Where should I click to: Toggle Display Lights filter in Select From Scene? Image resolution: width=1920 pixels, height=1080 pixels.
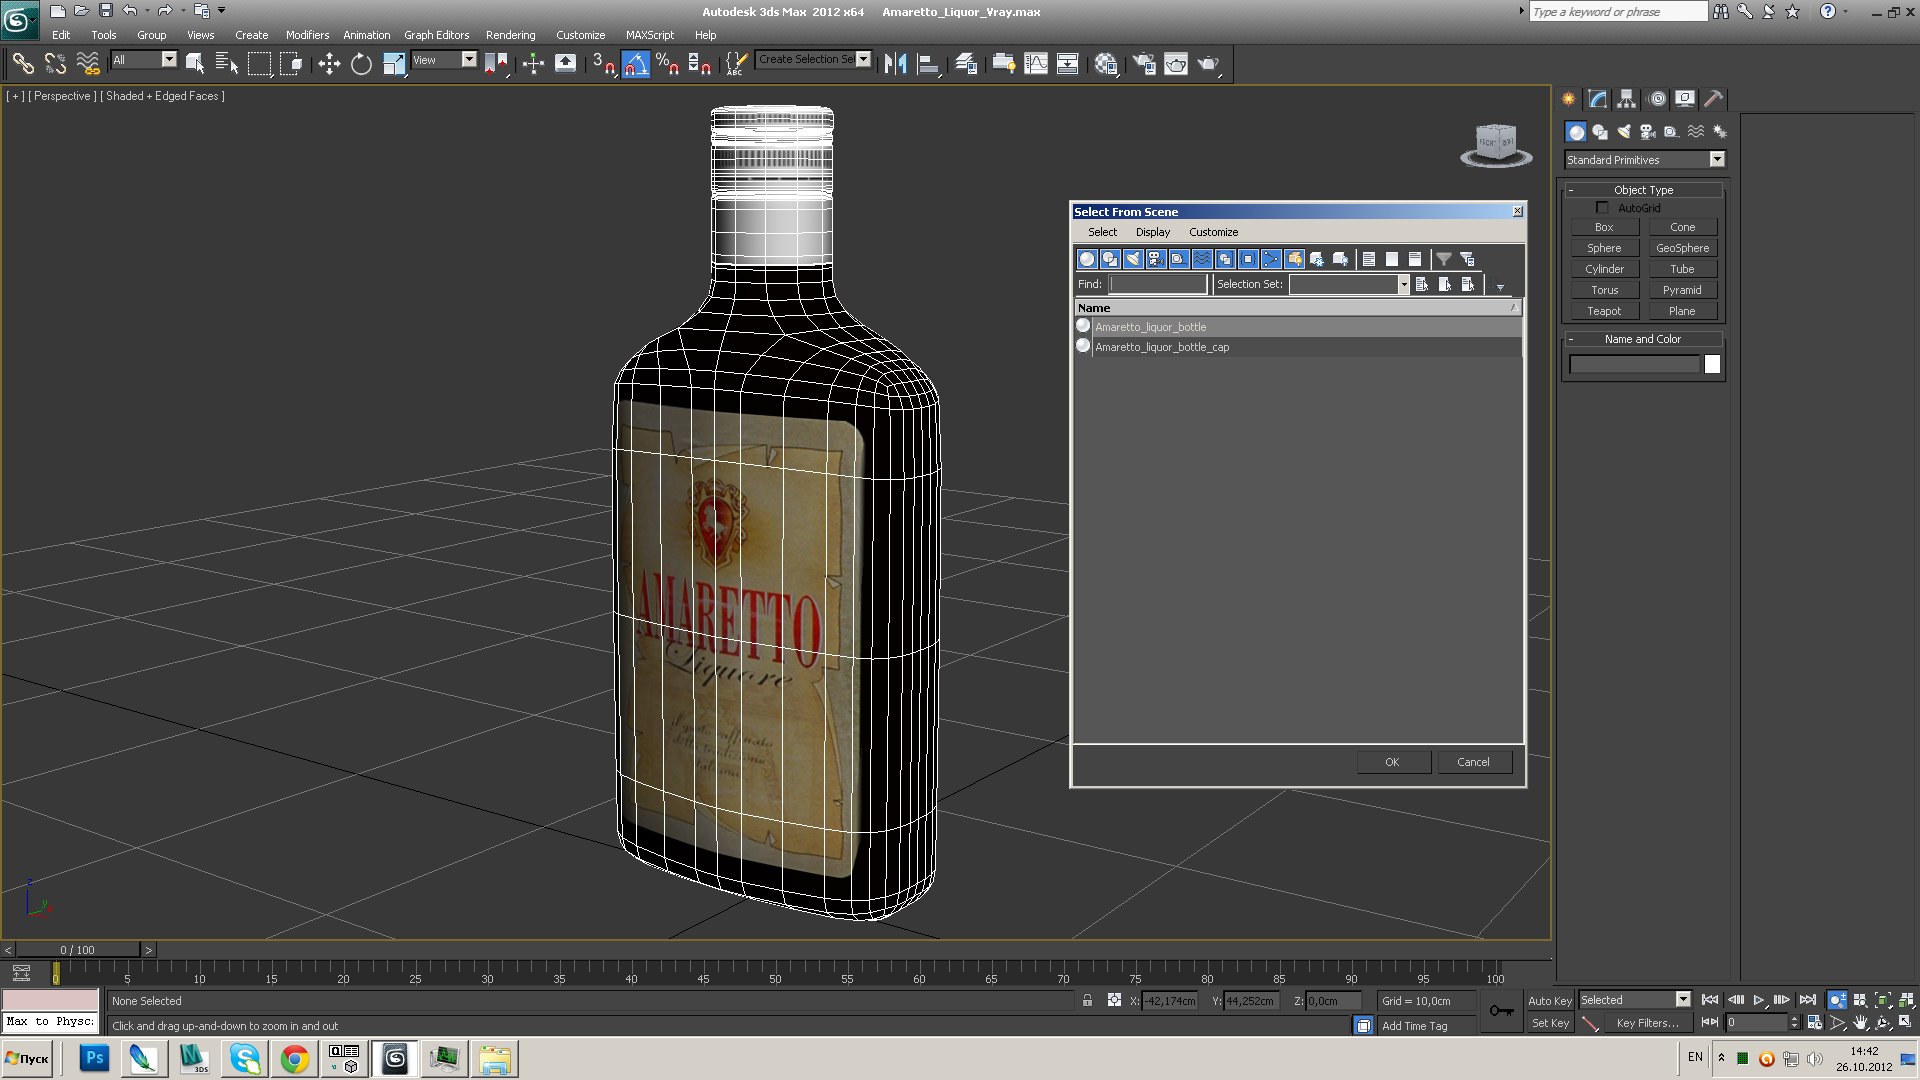[1133, 259]
